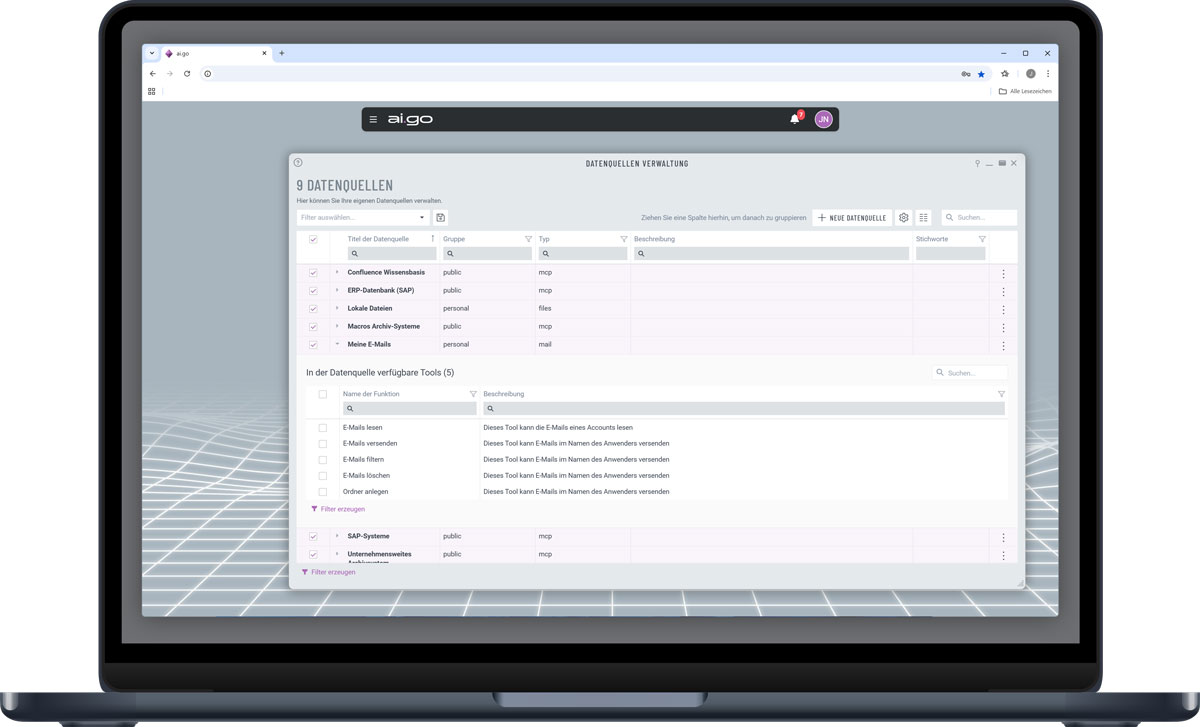
Task: Check the E-Mails versenden tool checkbox
Action: click(323, 444)
